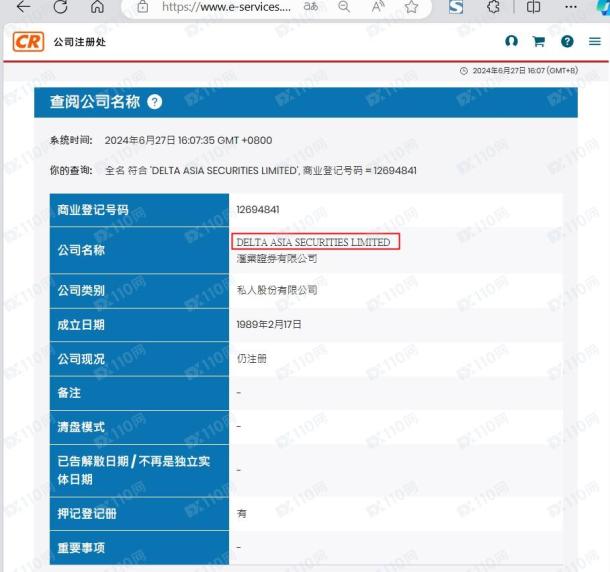Click the 成立日期 row header
This screenshot has height=572, width=610.
coord(139,325)
